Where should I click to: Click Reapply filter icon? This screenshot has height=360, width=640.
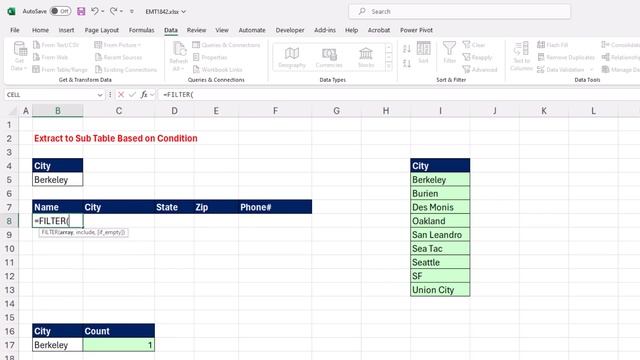[x=467, y=57]
